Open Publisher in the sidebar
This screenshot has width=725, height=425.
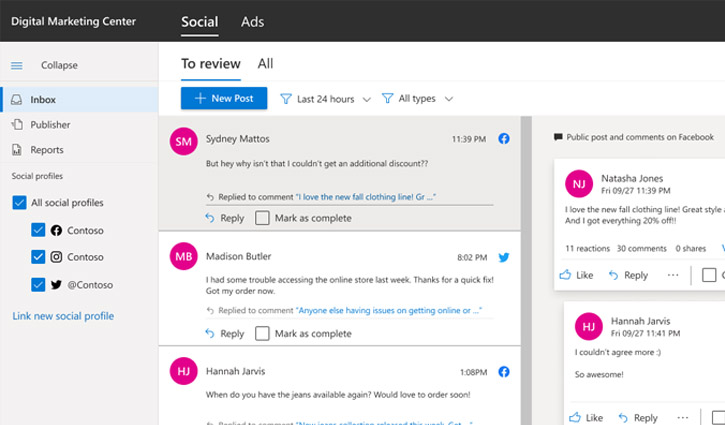50,125
